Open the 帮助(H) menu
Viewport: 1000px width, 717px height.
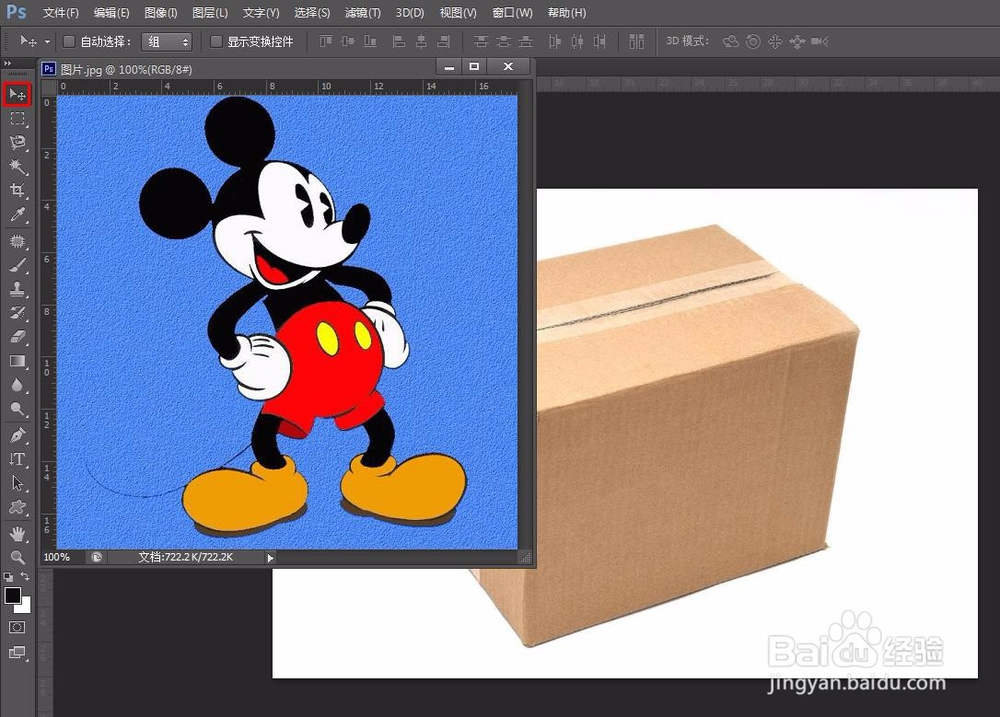click(566, 13)
